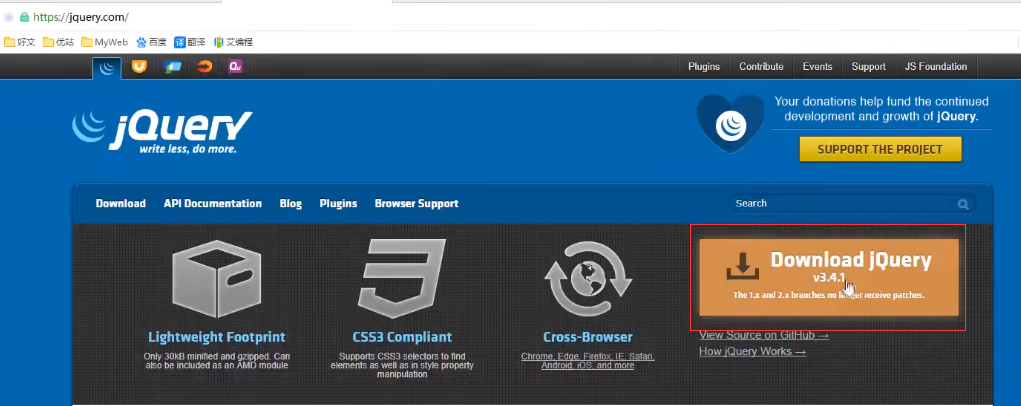Click the CSS3 shield icon
The image size is (1021, 406).
tap(402, 278)
